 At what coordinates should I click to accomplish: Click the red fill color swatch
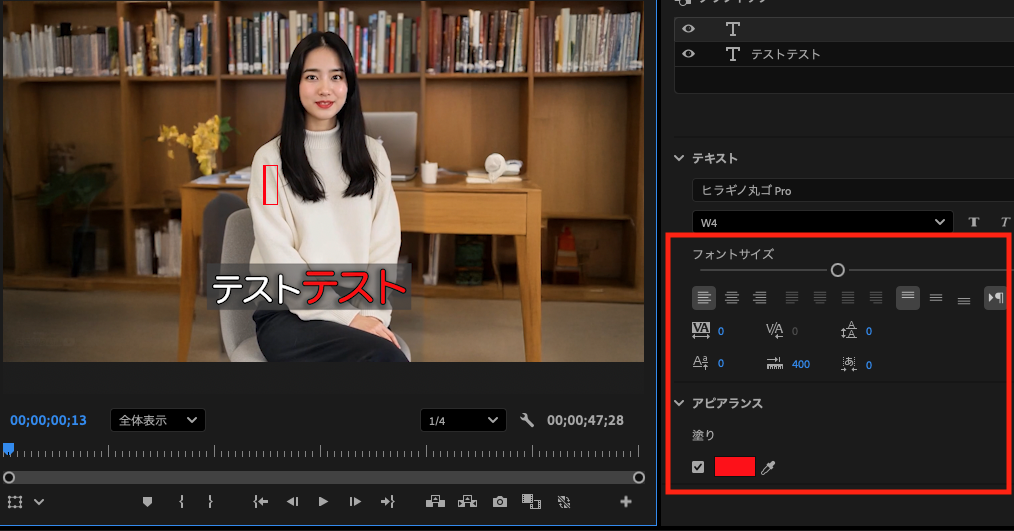pos(734,467)
